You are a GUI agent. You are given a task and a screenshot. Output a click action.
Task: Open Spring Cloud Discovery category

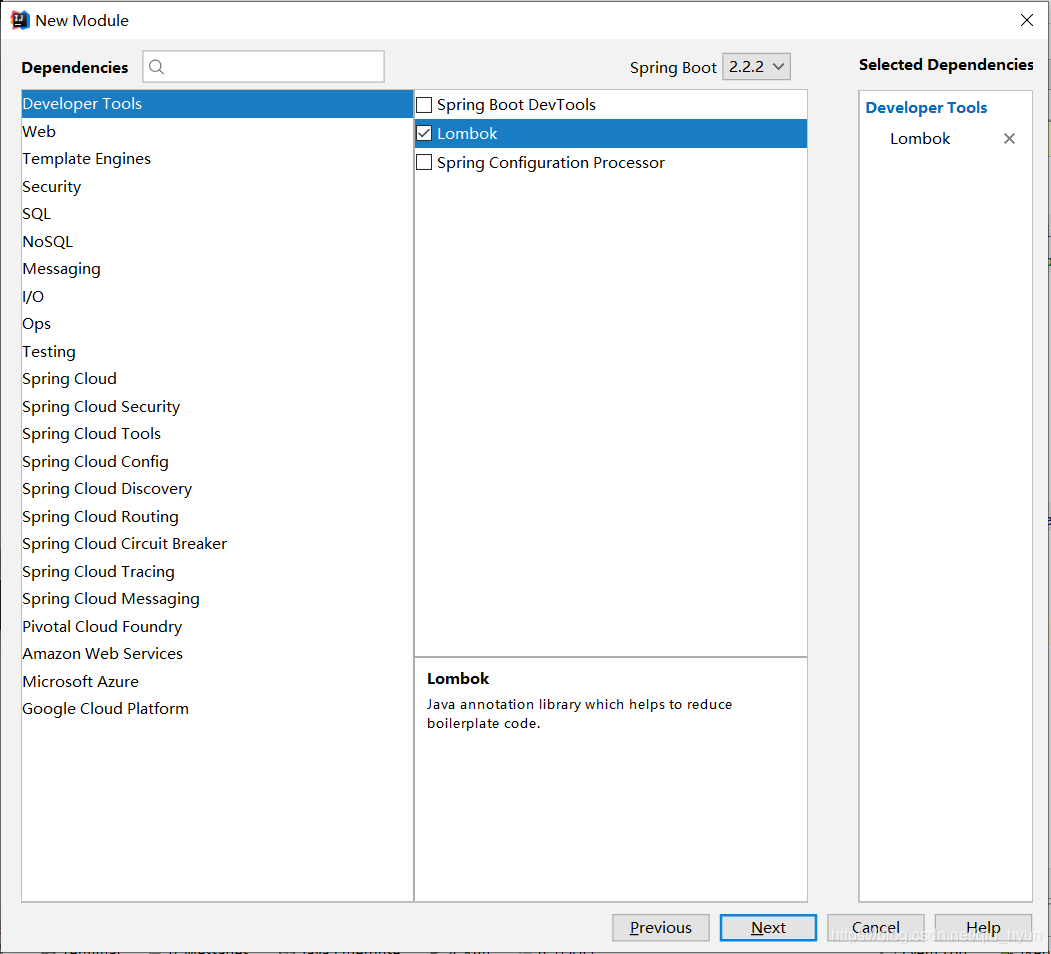(x=217, y=489)
